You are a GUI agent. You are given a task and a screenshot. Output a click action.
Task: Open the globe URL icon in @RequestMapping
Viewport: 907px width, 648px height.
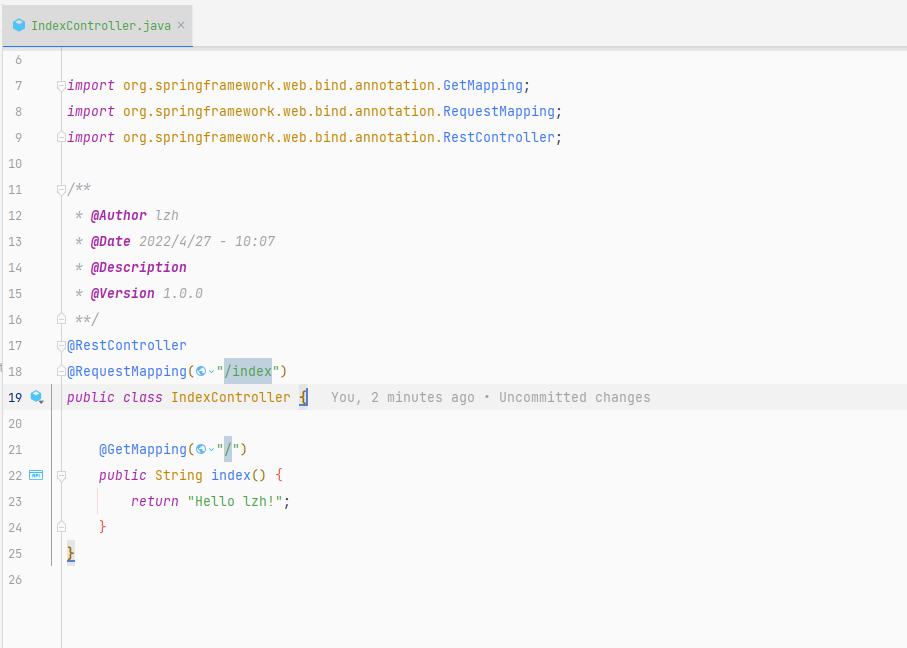click(x=201, y=371)
